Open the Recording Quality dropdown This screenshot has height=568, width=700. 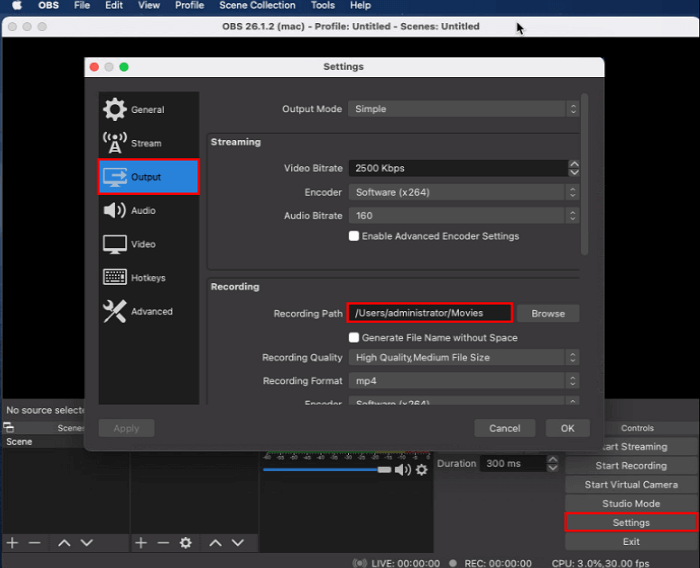point(463,357)
